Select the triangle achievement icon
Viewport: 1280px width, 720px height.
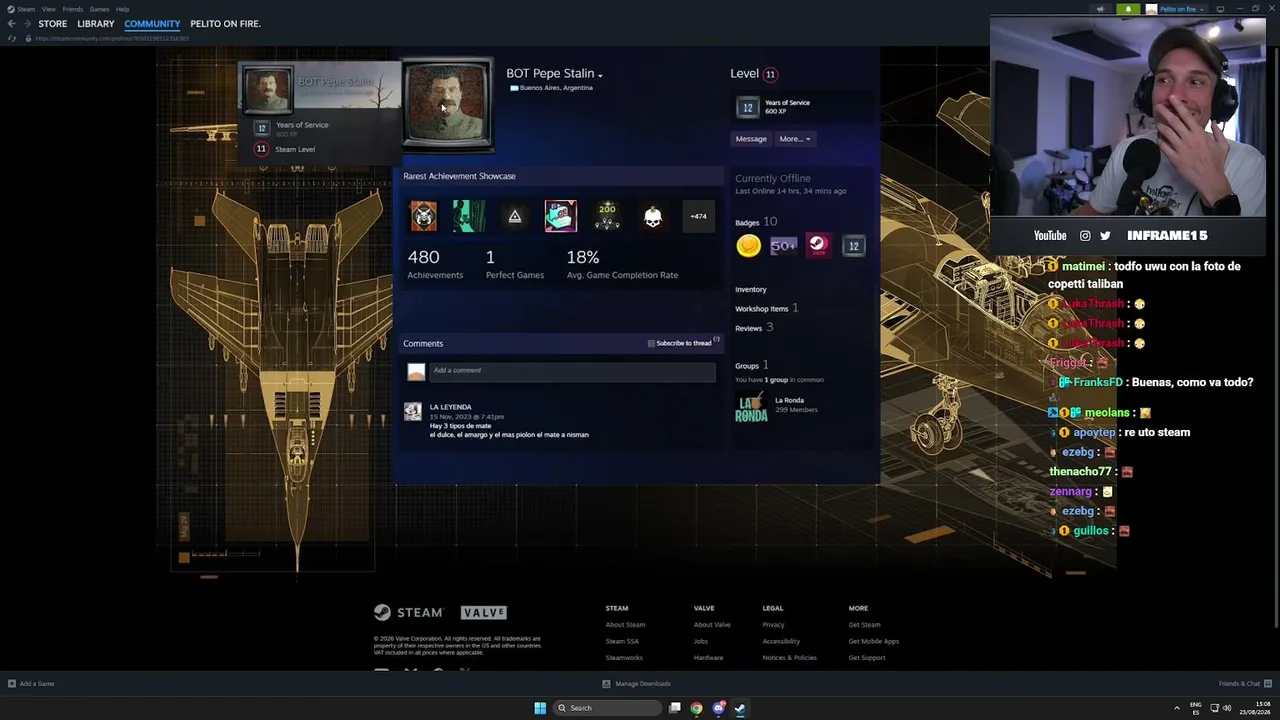coord(515,216)
